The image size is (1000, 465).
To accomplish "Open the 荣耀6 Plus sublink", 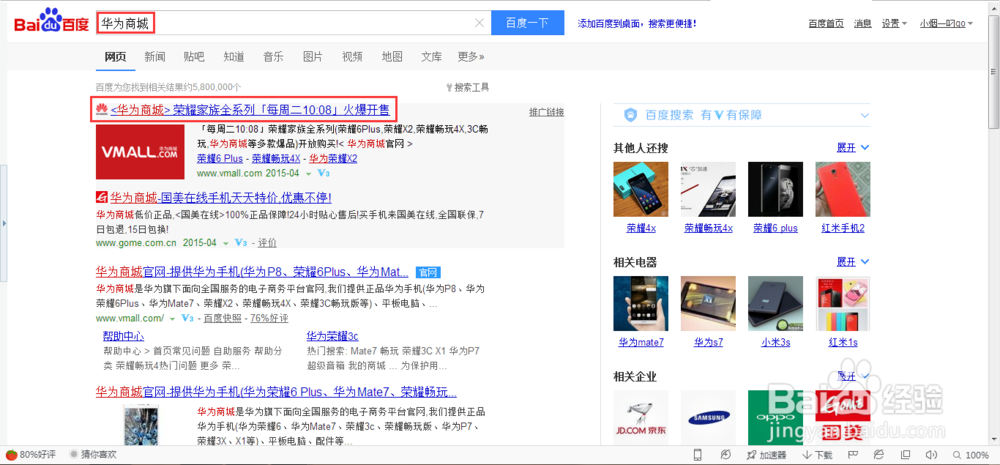I will click(x=220, y=158).
